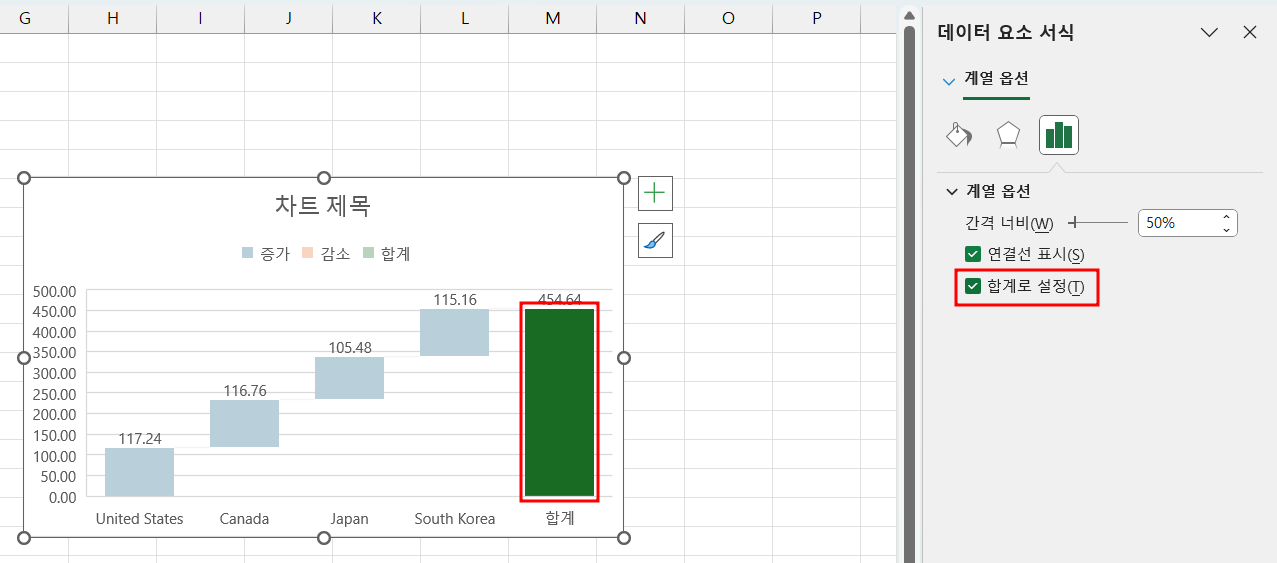1277x563 pixels.
Task: Click the 116.76 data label
Action: (x=244, y=391)
